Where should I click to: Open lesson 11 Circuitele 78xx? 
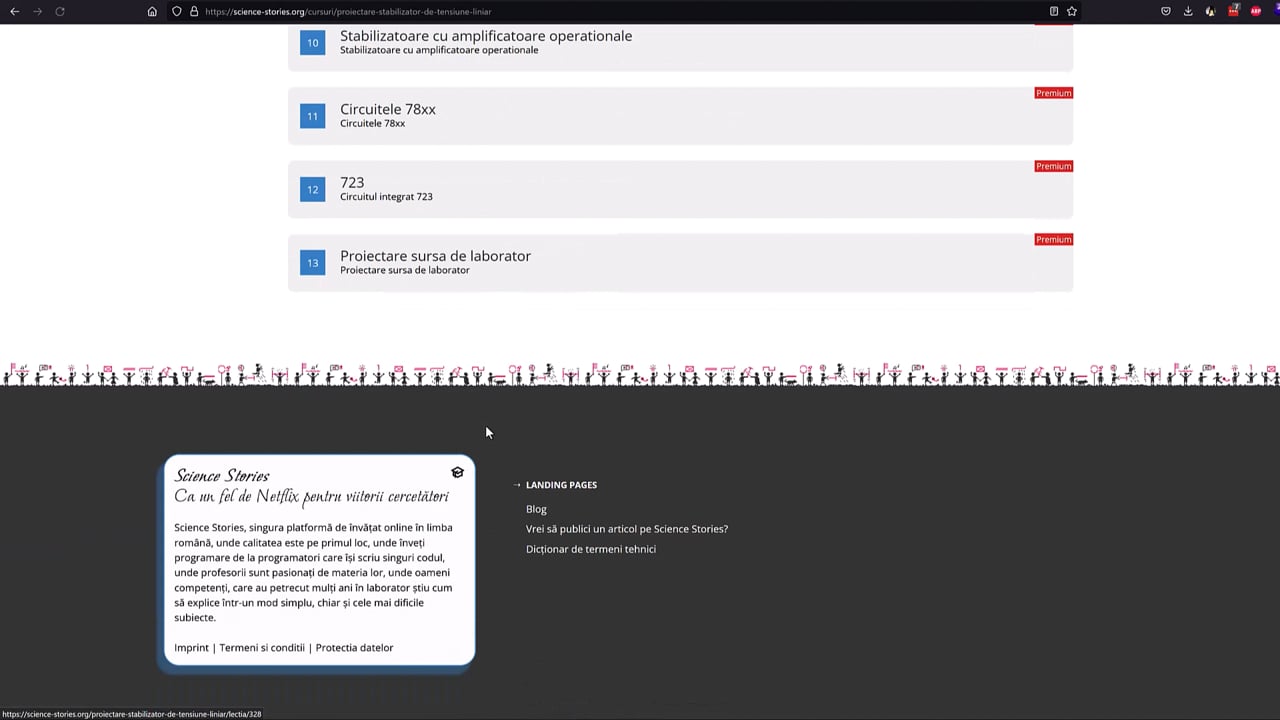pos(680,116)
